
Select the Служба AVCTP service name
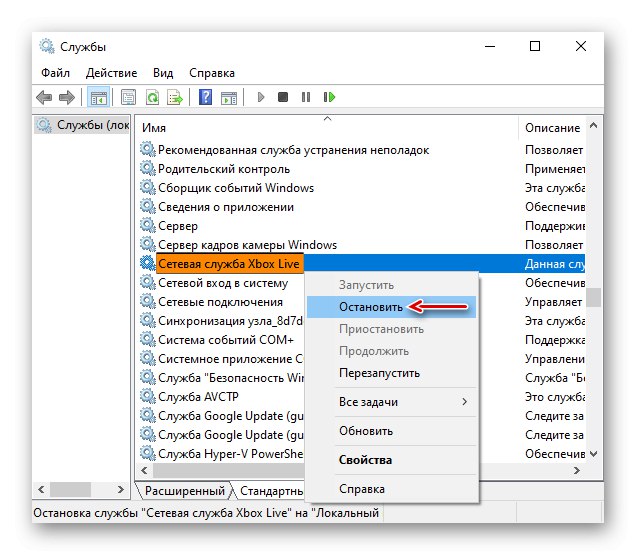pos(198,396)
